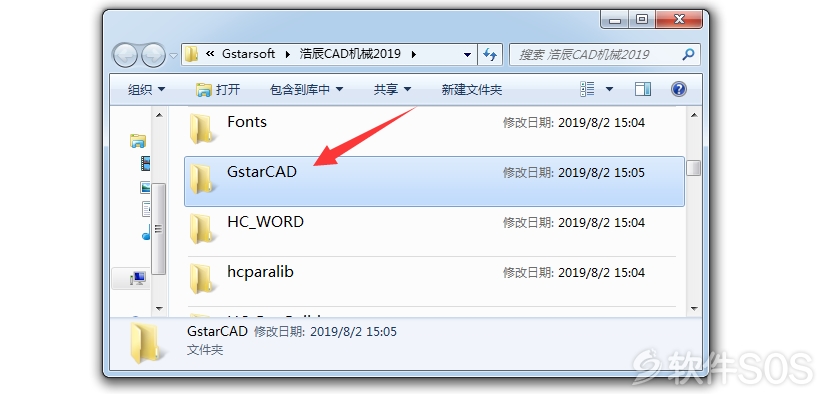Maximize the explorer window
The width and height of the screenshot is (827, 394).
[642, 20]
